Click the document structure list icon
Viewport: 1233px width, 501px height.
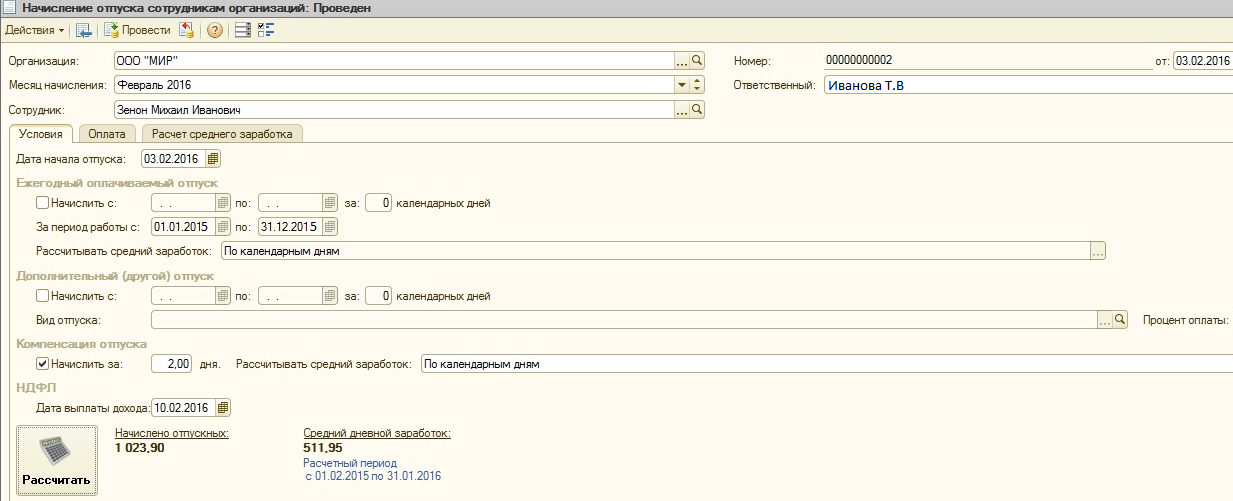tap(242, 30)
